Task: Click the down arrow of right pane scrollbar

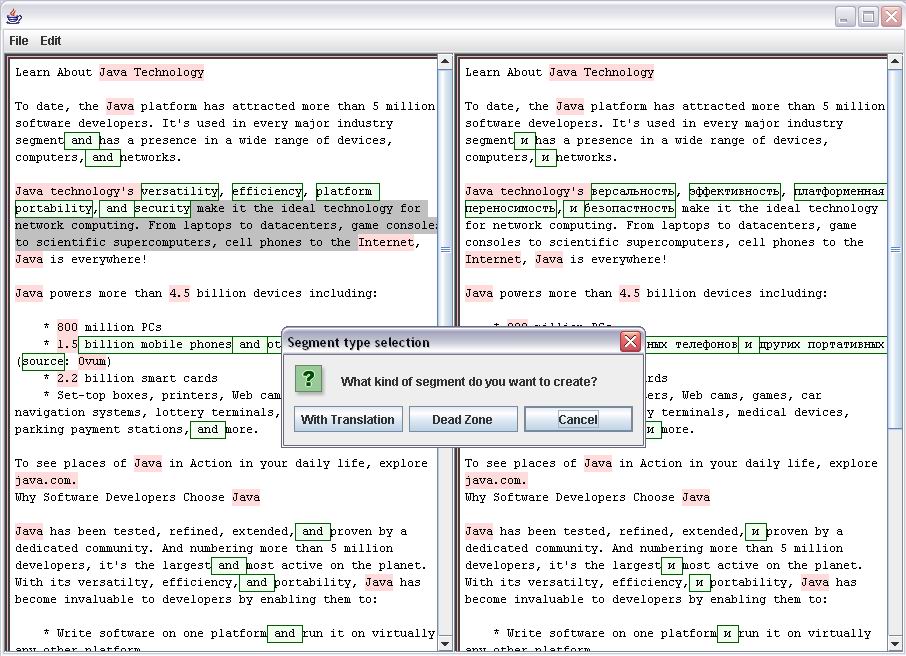Action: [x=895, y=643]
